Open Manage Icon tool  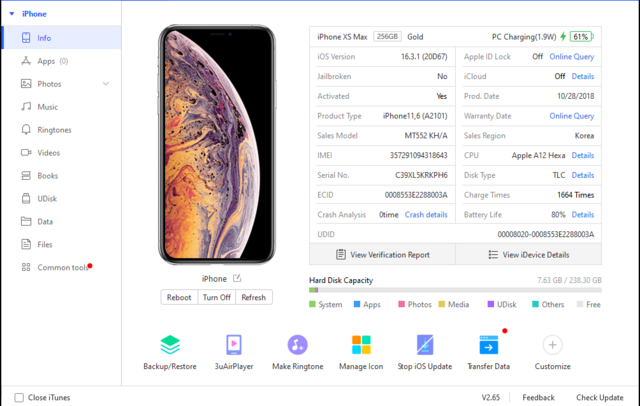click(361, 345)
